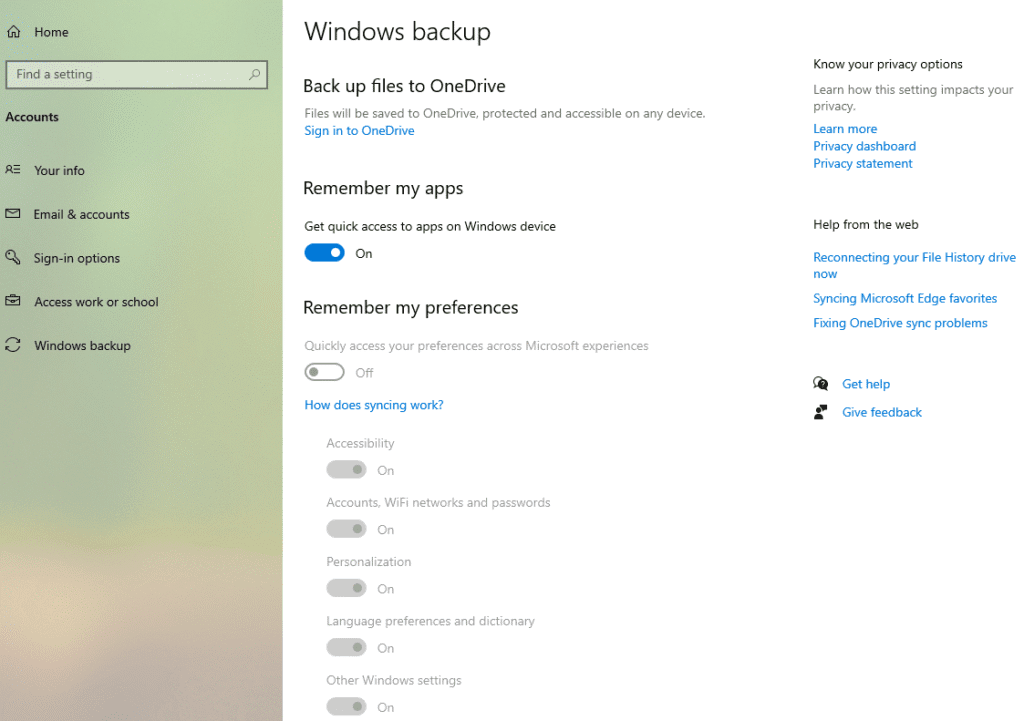The width and height of the screenshot is (1024, 721).
Task: Toggle Personalization syncing
Action: click(346, 588)
